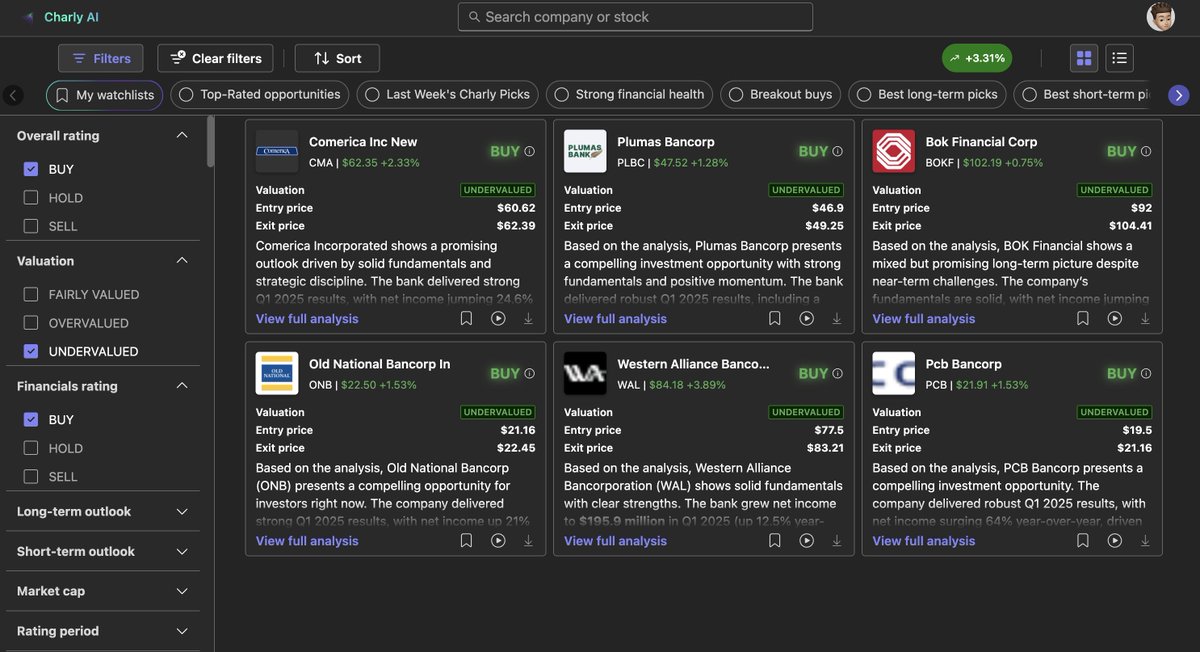Open the Sort options
The image size is (1200, 652).
[x=337, y=58]
